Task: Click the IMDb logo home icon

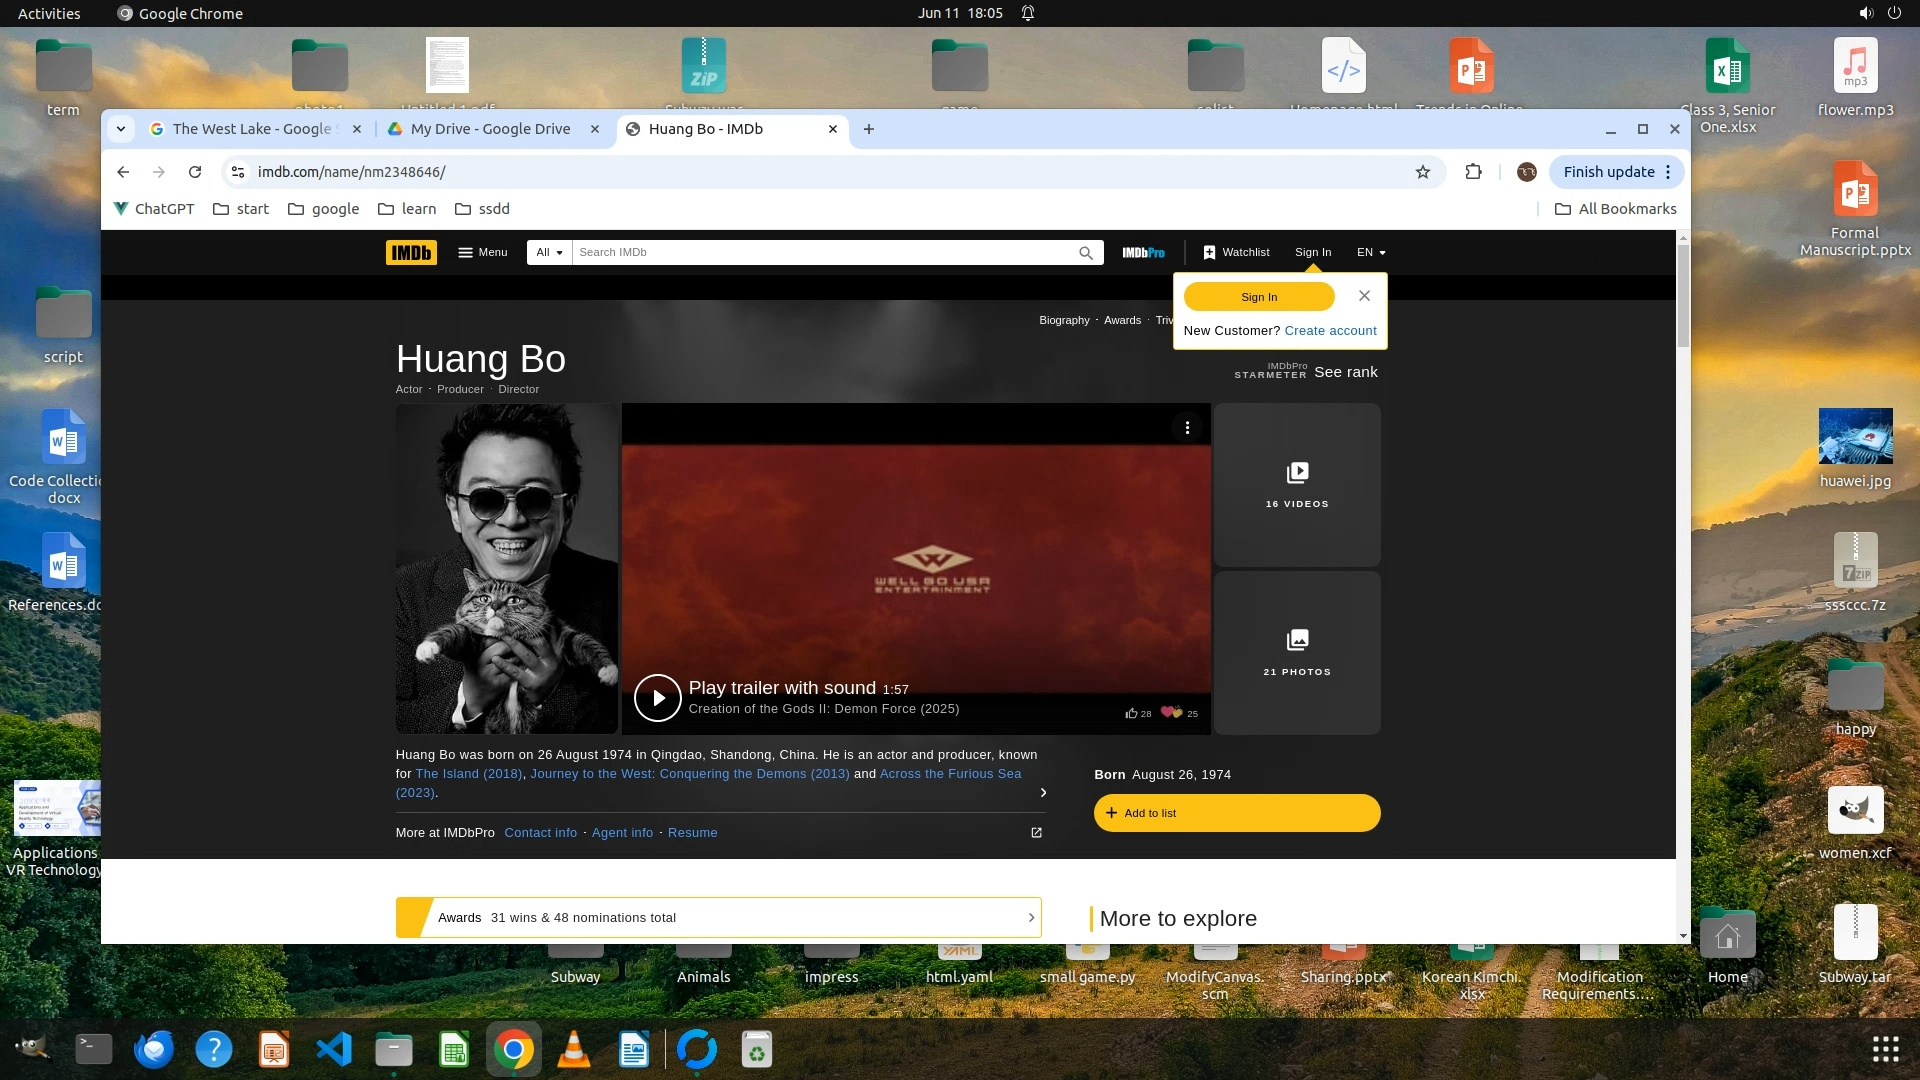Action: pos(411,252)
